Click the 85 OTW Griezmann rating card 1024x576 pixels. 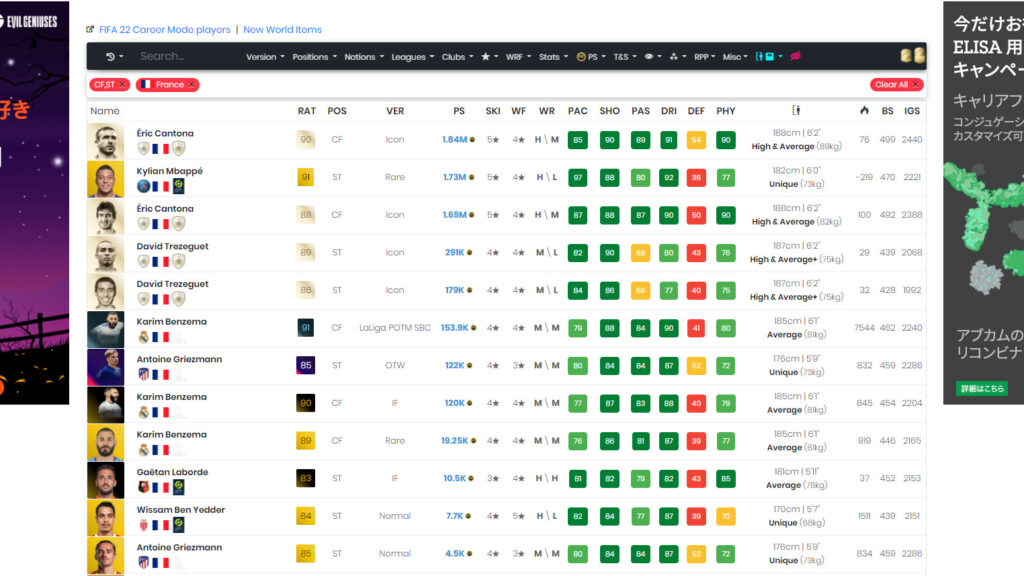point(305,365)
